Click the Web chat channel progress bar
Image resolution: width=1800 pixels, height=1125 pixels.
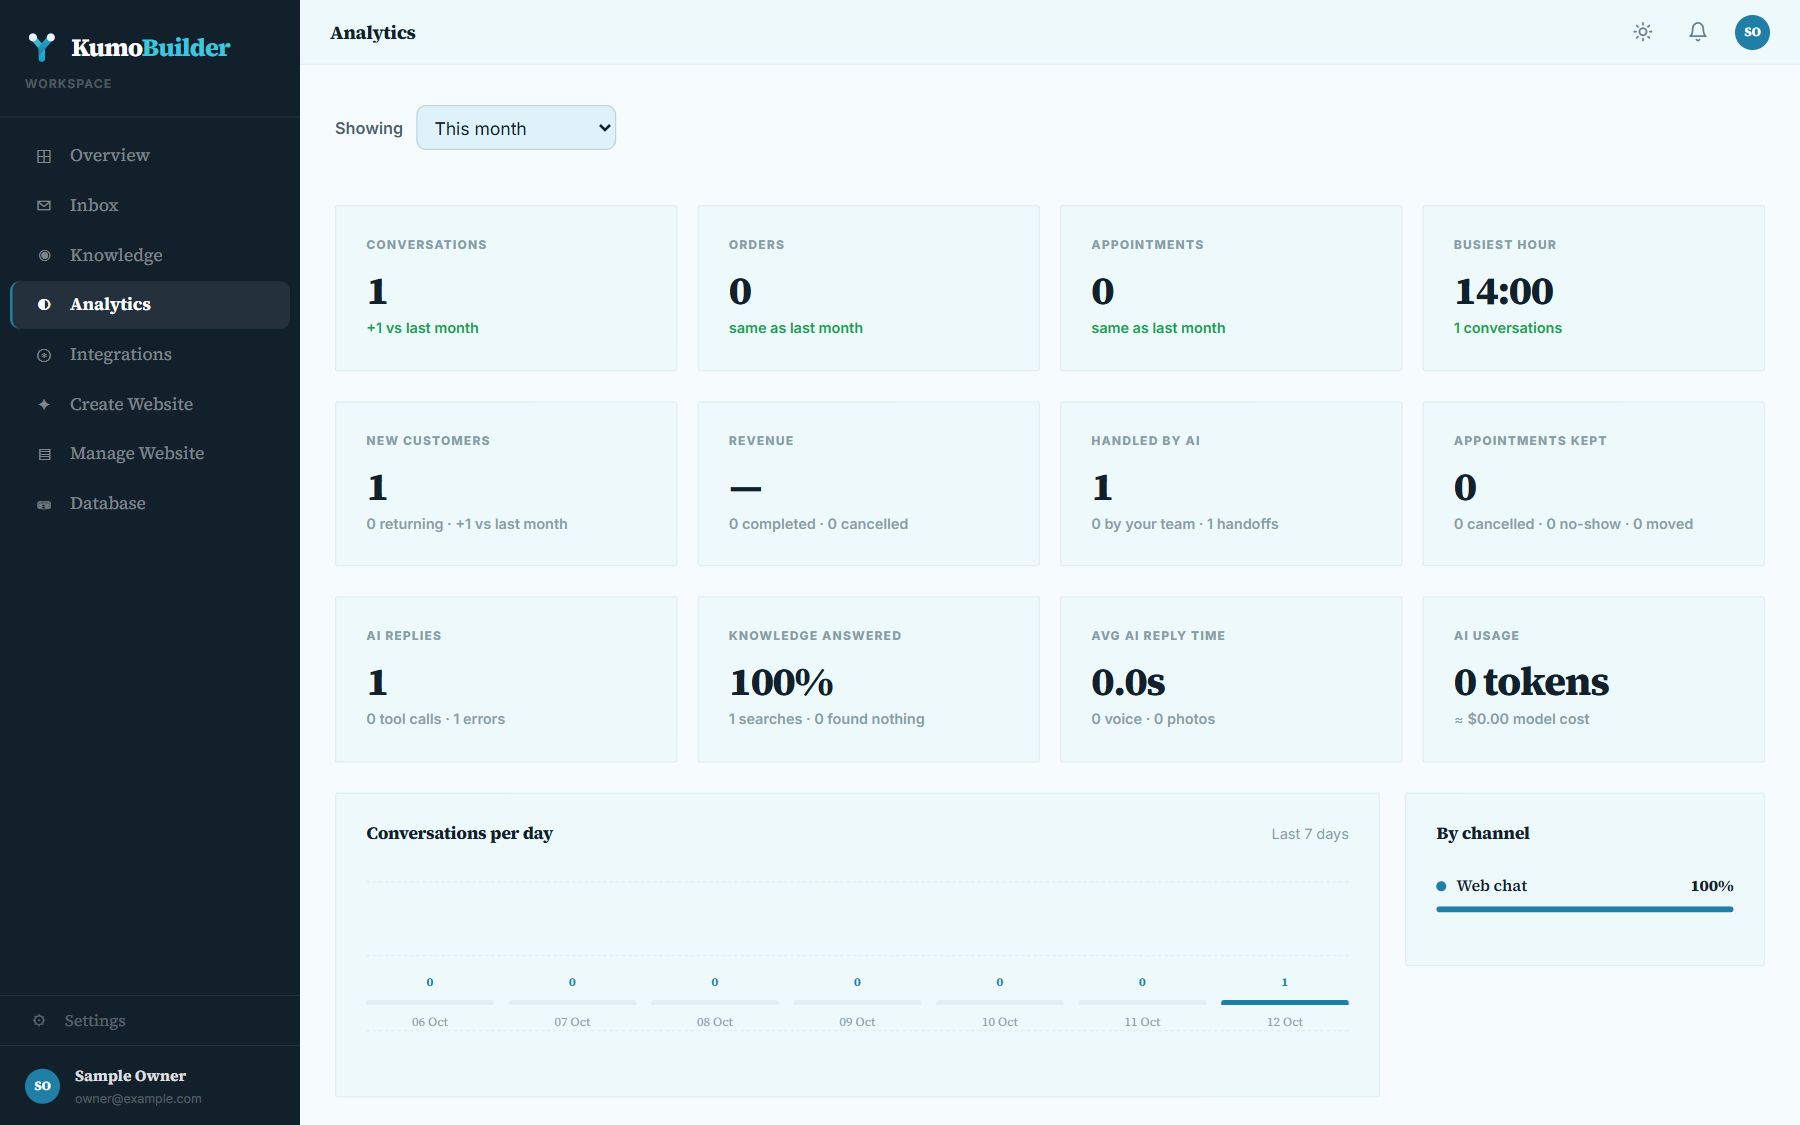coord(1584,909)
